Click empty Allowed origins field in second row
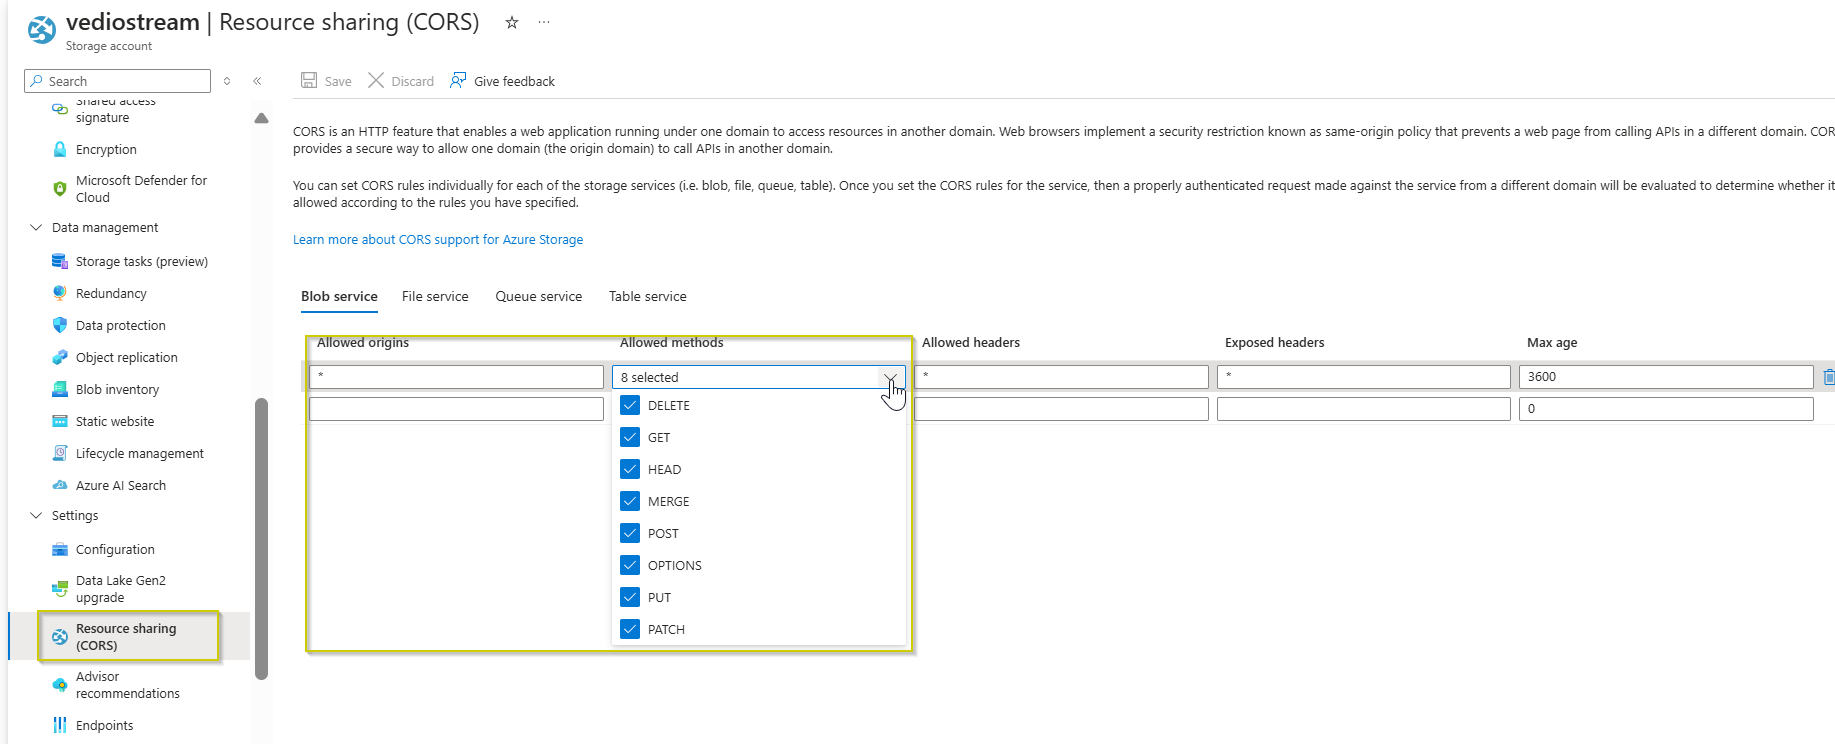 pyautogui.click(x=456, y=409)
